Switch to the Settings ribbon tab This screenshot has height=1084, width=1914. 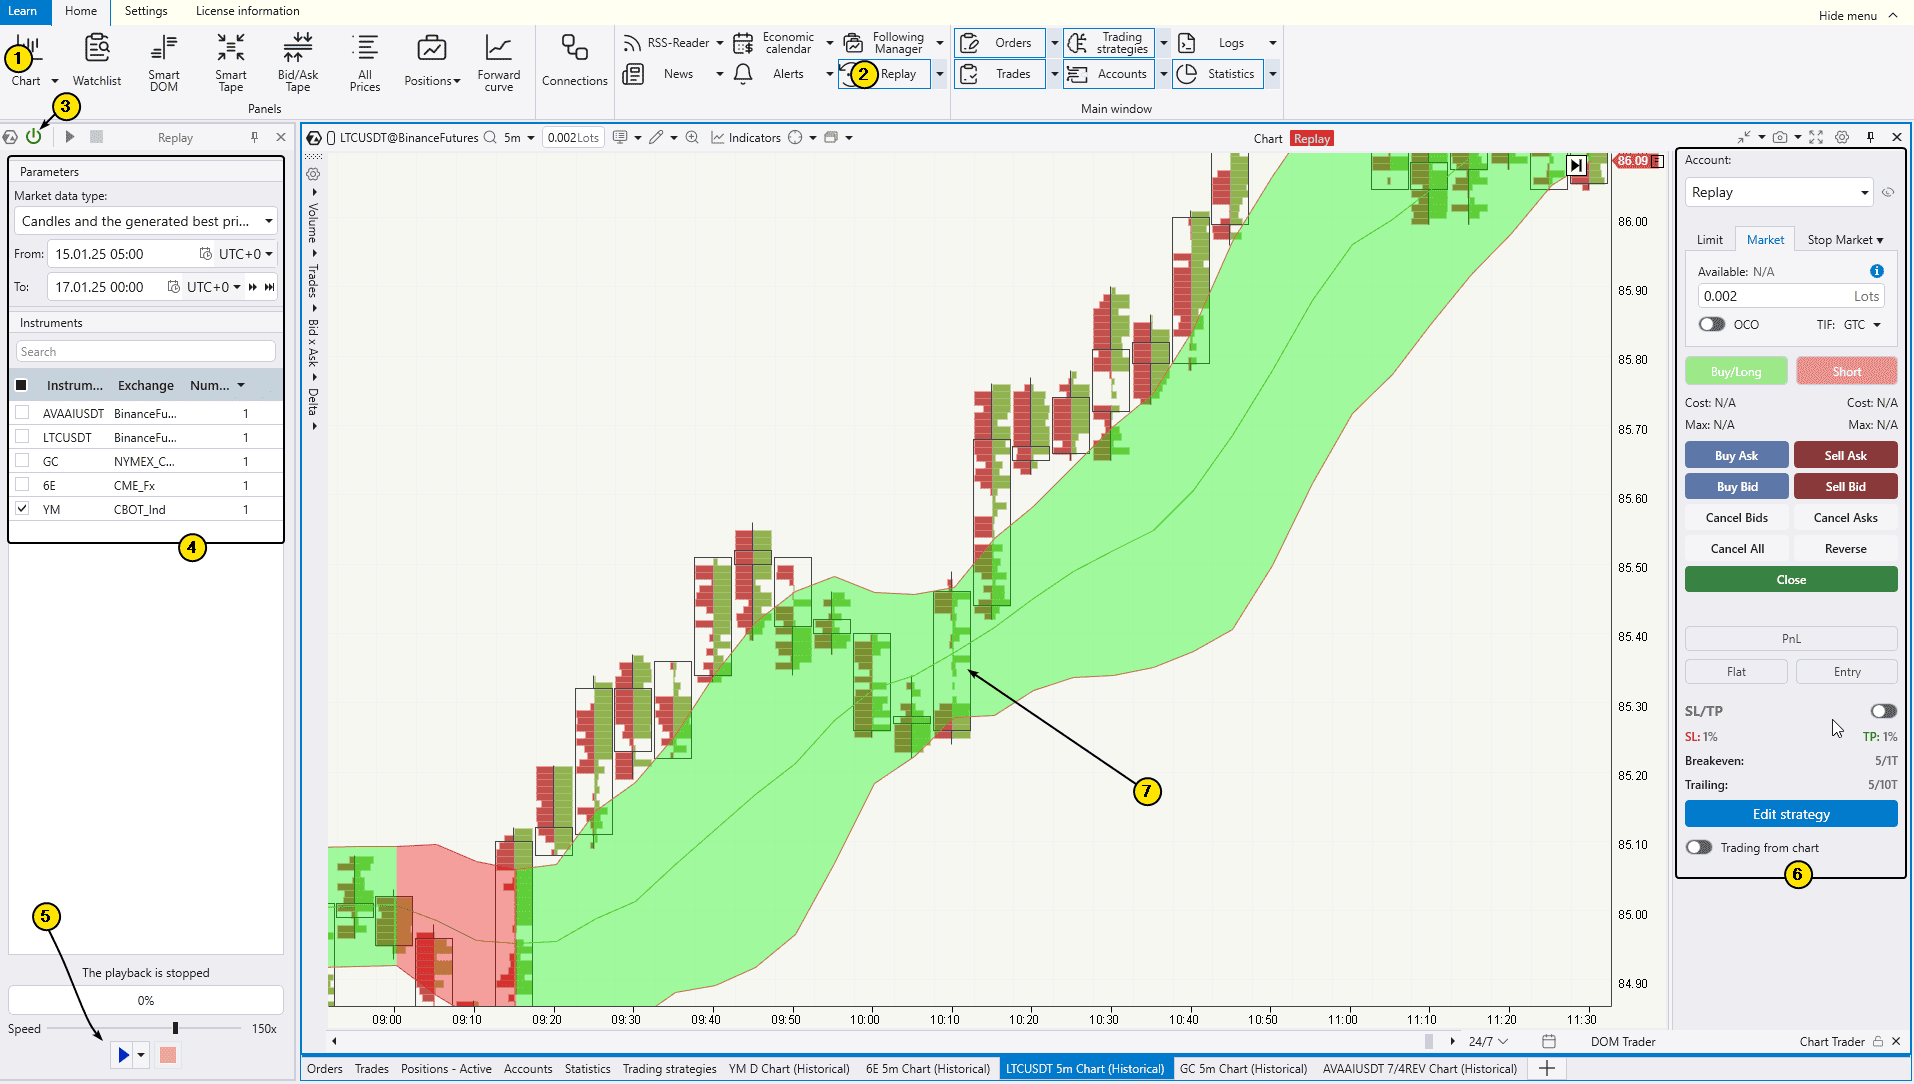(x=146, y=11)
